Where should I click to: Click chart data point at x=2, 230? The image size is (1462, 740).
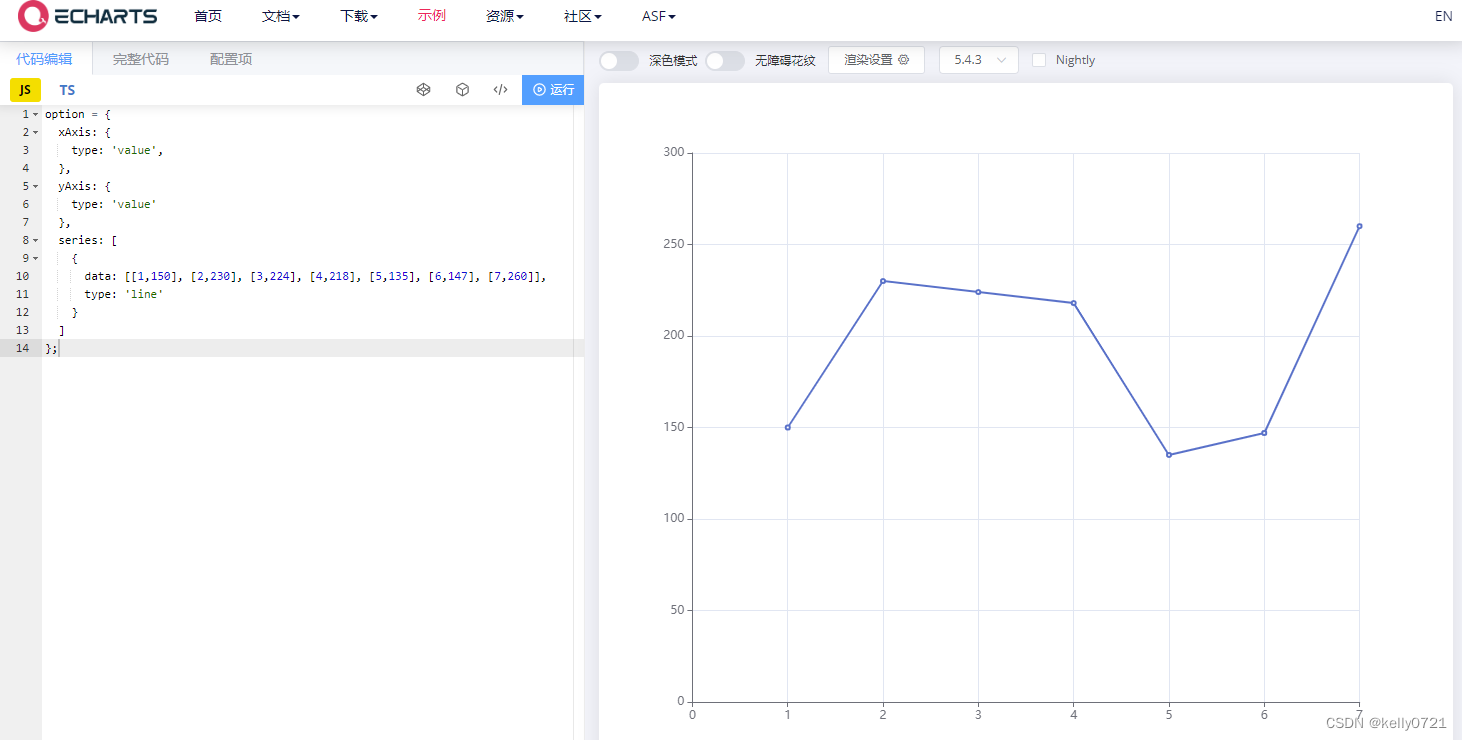pos(883,281)
